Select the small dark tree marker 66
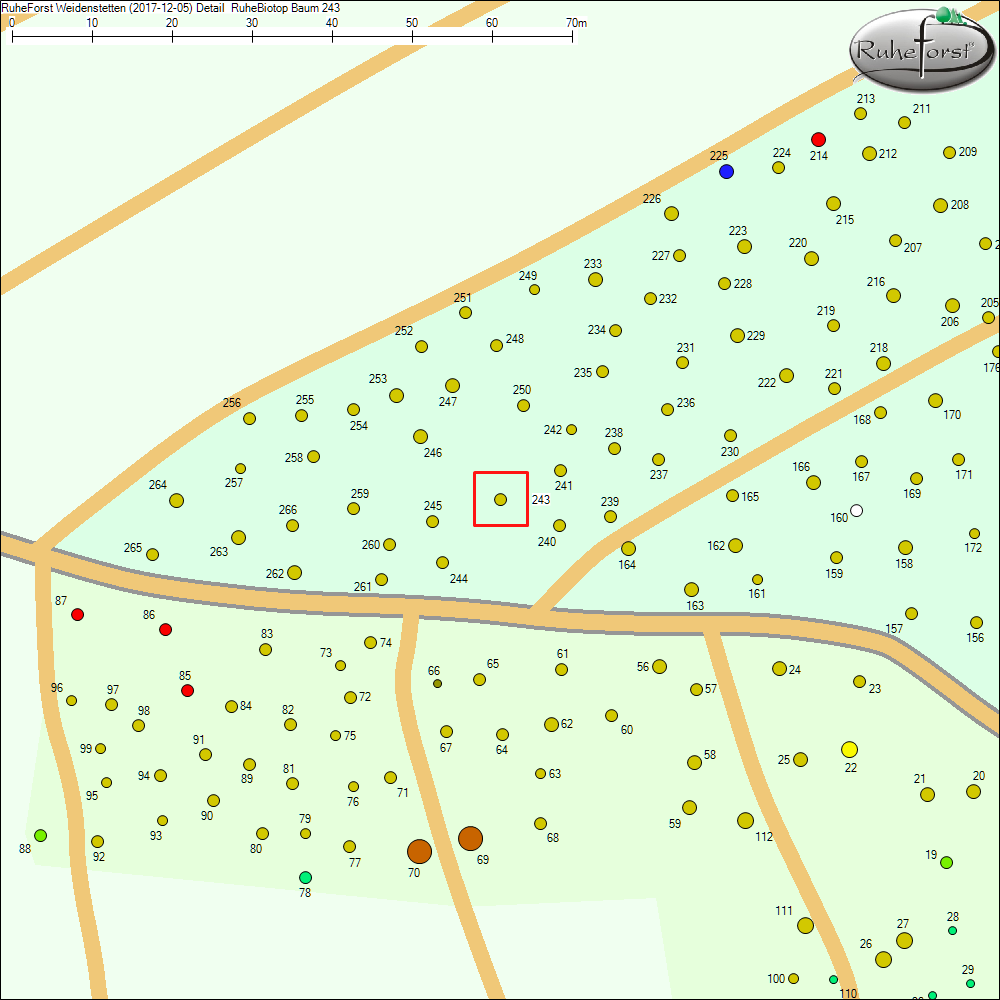 pos(437,684)
